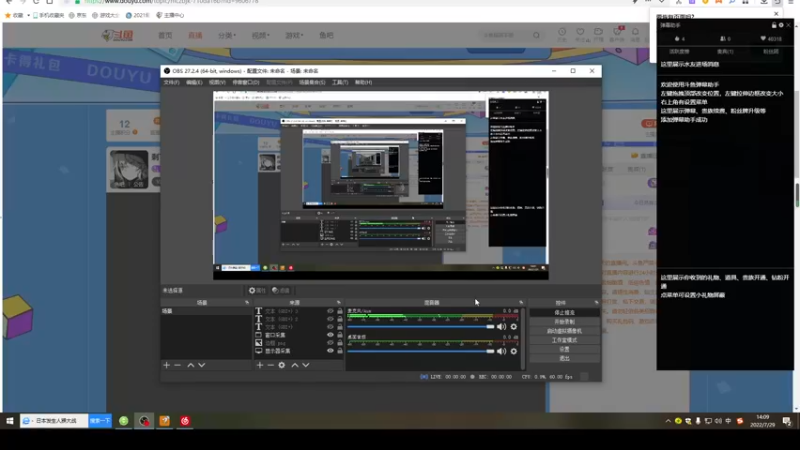Image resolution: width=800 pixels, height=450 pixels.
Task: Open the follow heart icon on Douyu header
Action: pos(580,34)
